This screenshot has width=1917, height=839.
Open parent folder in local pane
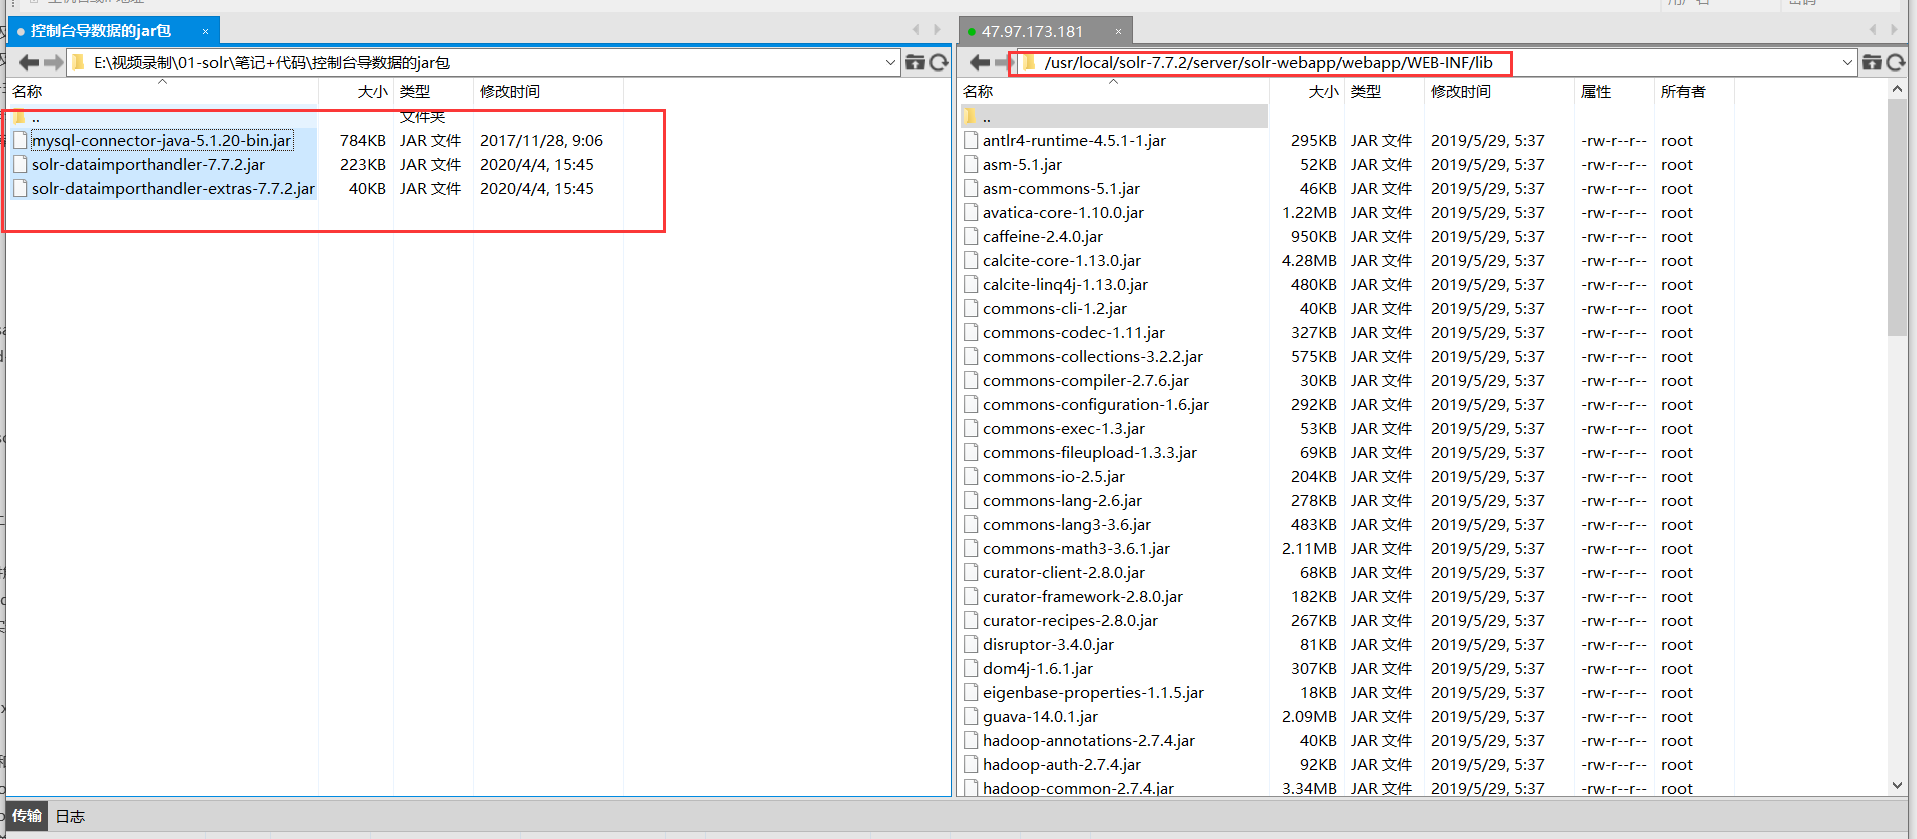(36, 117)
